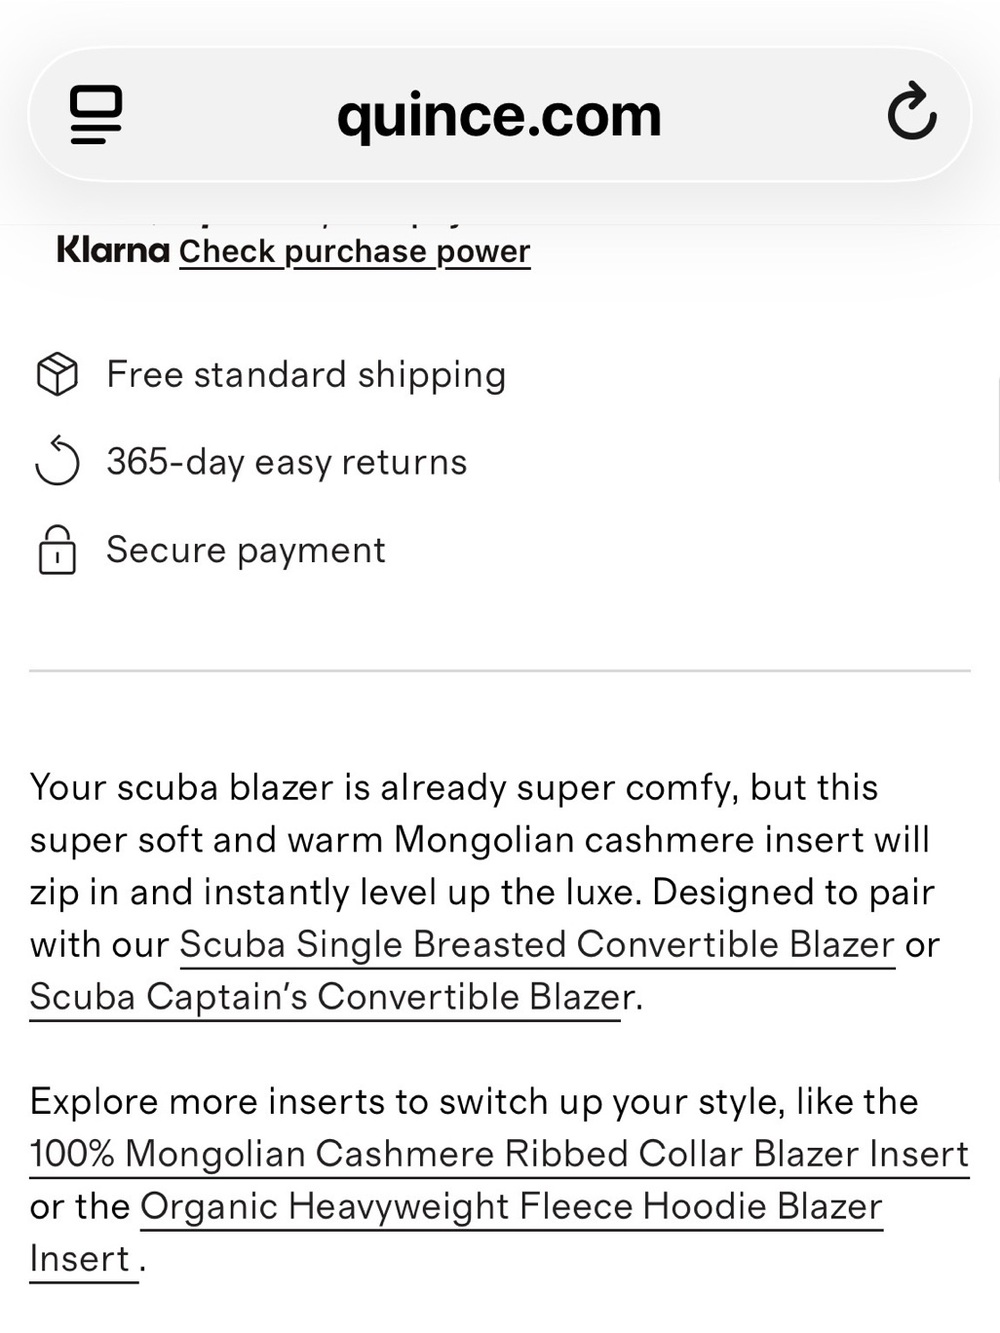The width and height of the screenshot is (1000, 1333).
Task: Click the Free standard shipping text
Action: [306, 375]
